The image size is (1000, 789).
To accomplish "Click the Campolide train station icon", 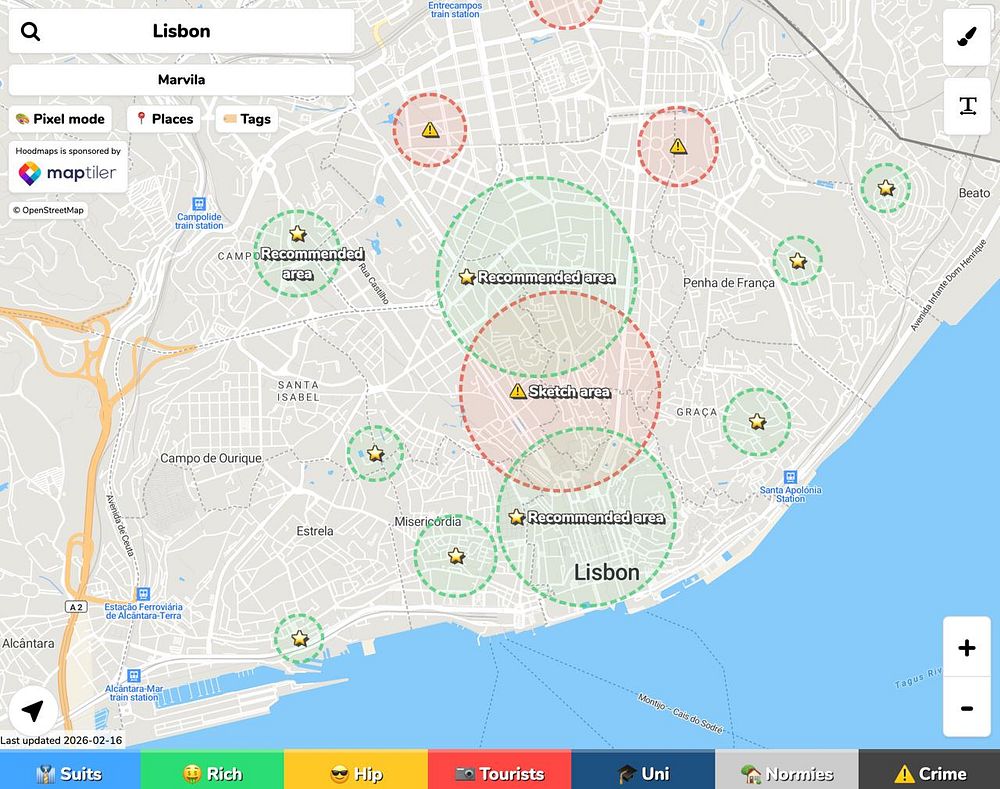I will tap(199, 204).
